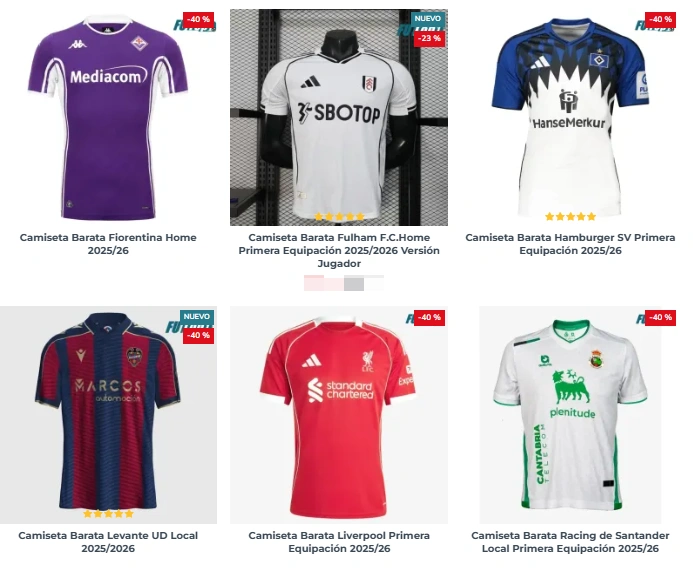Click the -23% discount badge on Fulham

pyautogui.click(x=430, y=38)
